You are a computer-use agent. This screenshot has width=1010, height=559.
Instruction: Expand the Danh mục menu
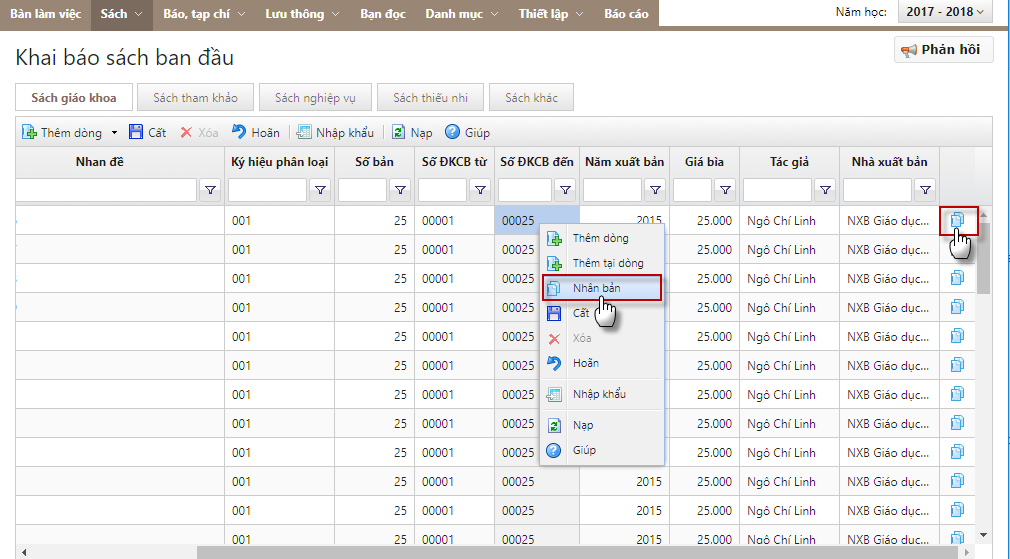coord(460,14)
